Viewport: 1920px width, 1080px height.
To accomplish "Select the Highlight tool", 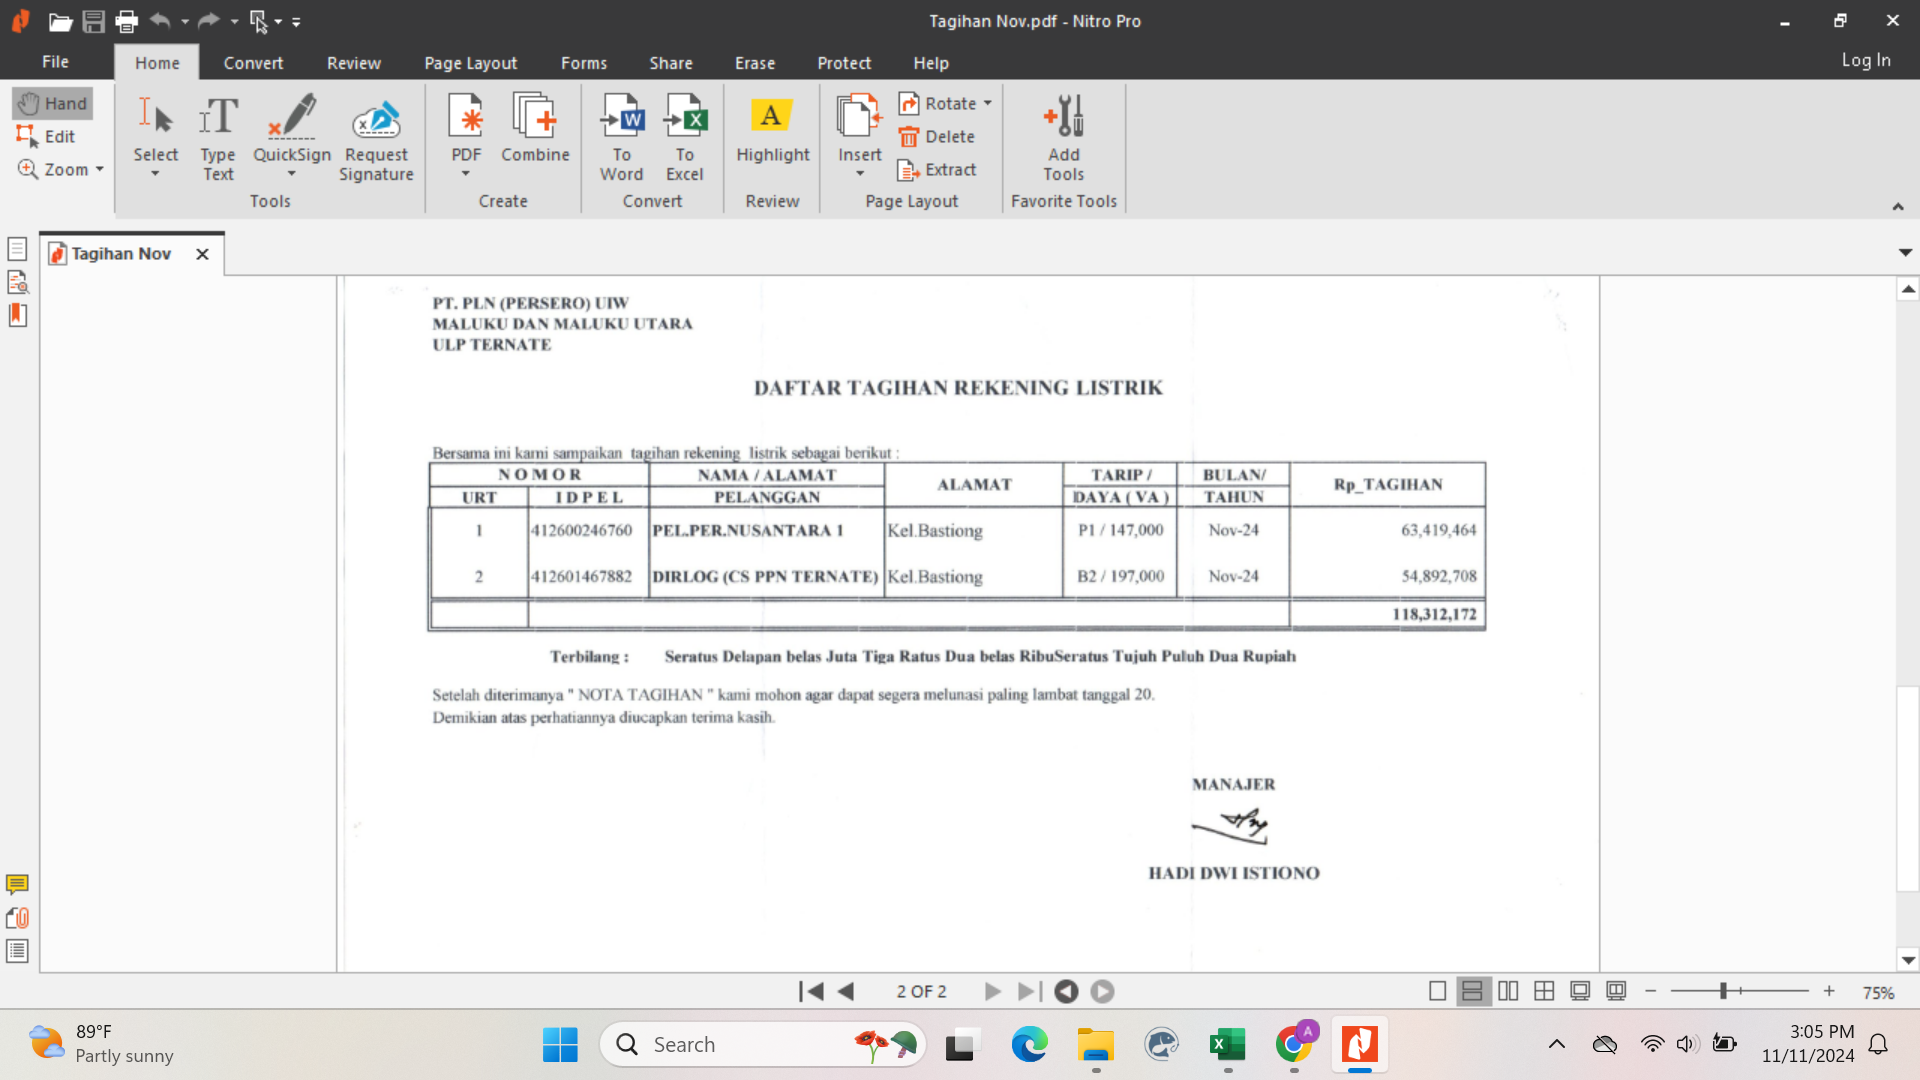I will click(773, 128).
